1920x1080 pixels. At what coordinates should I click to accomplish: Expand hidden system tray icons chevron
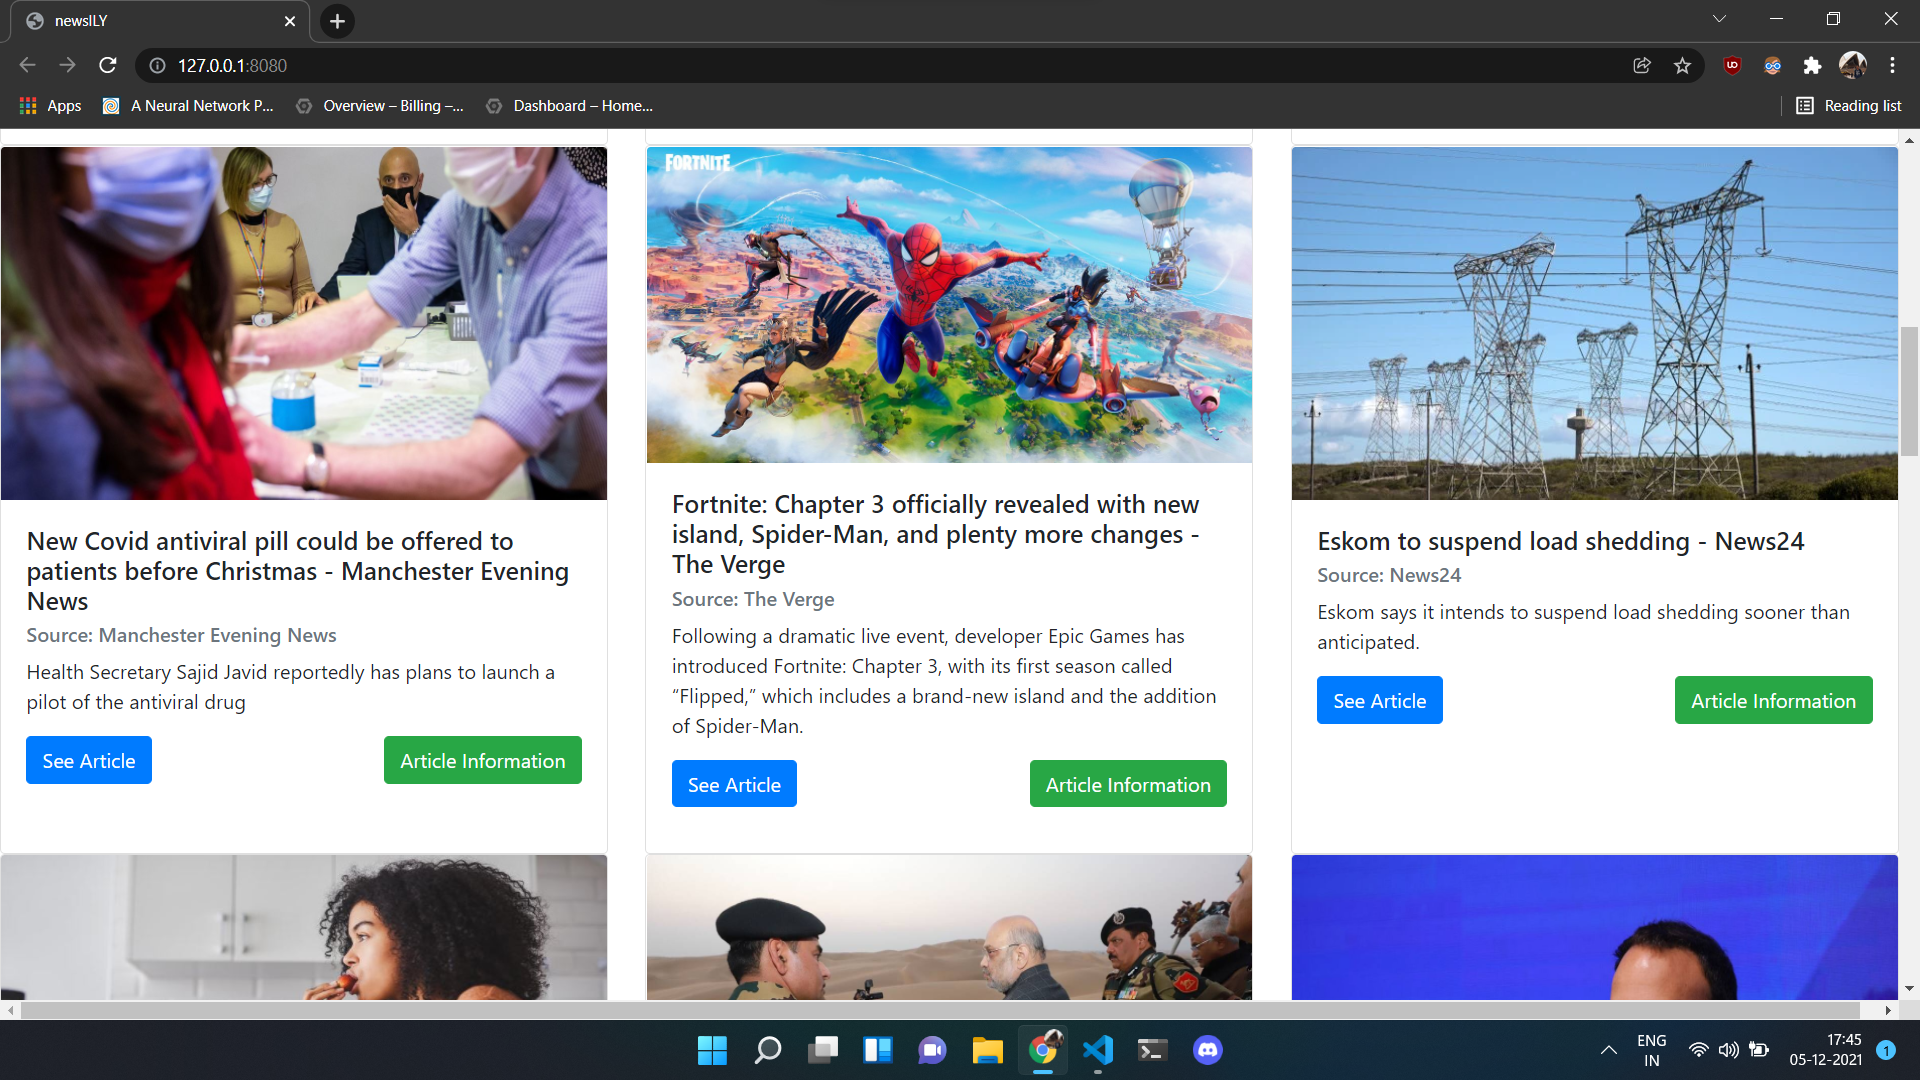(x=1608, y=1050)
